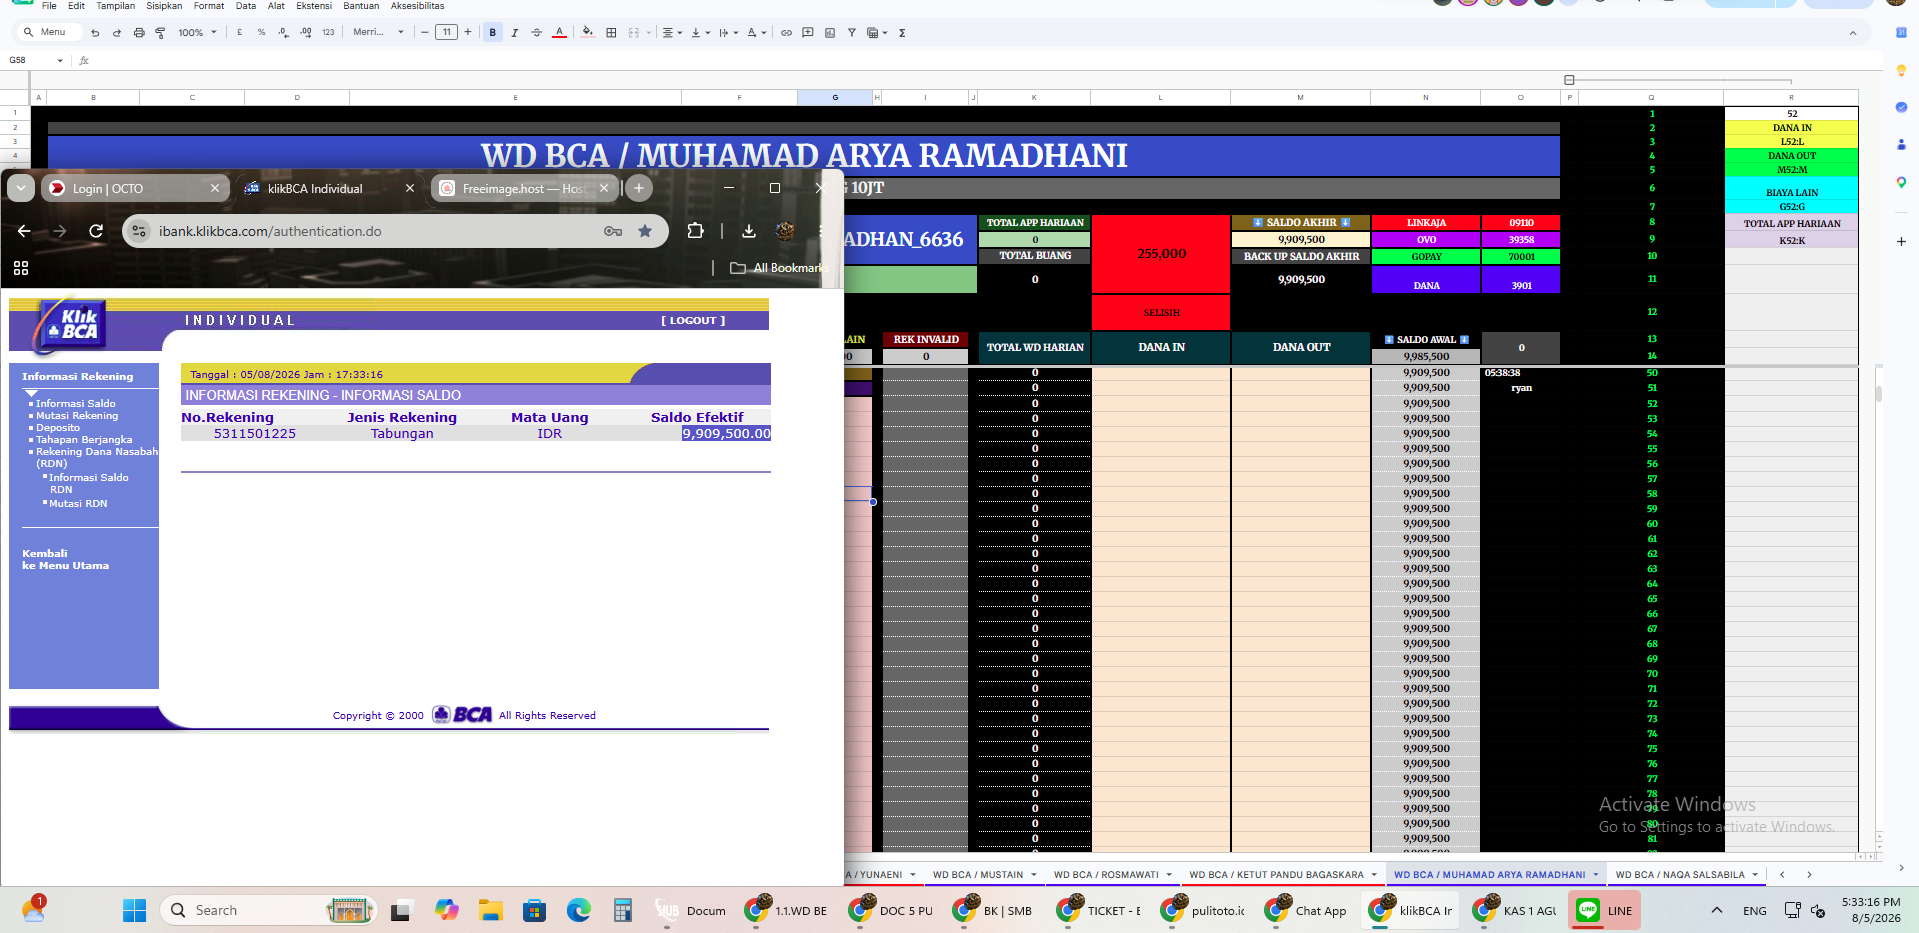Open Mutasi Rekening in klikBCA sidebar
Image resolution: width=1919 pixels, height=933 pixels.
pos(77,416)
